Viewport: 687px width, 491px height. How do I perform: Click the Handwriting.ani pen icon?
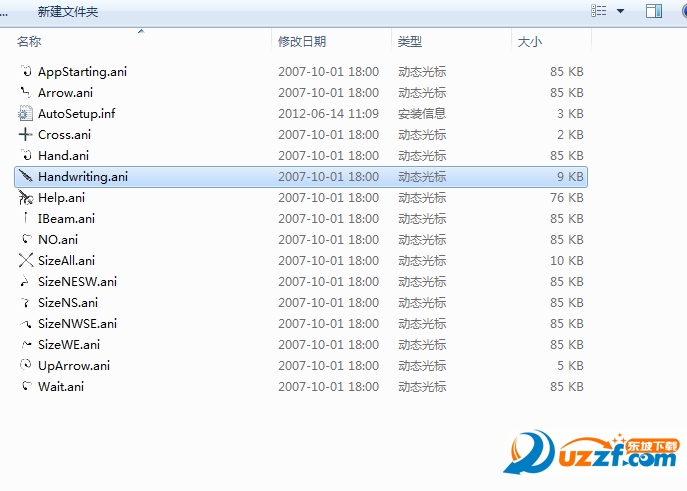26,176
